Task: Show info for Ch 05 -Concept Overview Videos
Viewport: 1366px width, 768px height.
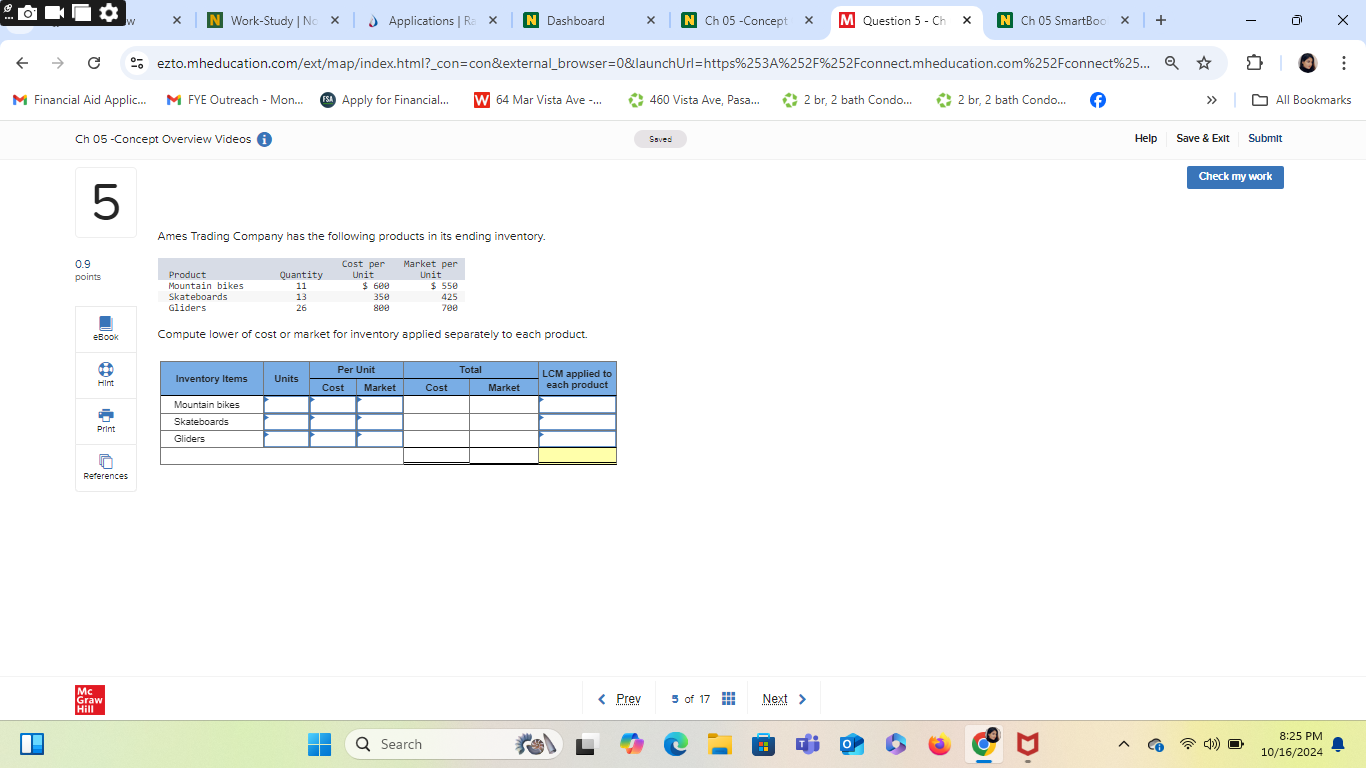Action: (264, 139)
